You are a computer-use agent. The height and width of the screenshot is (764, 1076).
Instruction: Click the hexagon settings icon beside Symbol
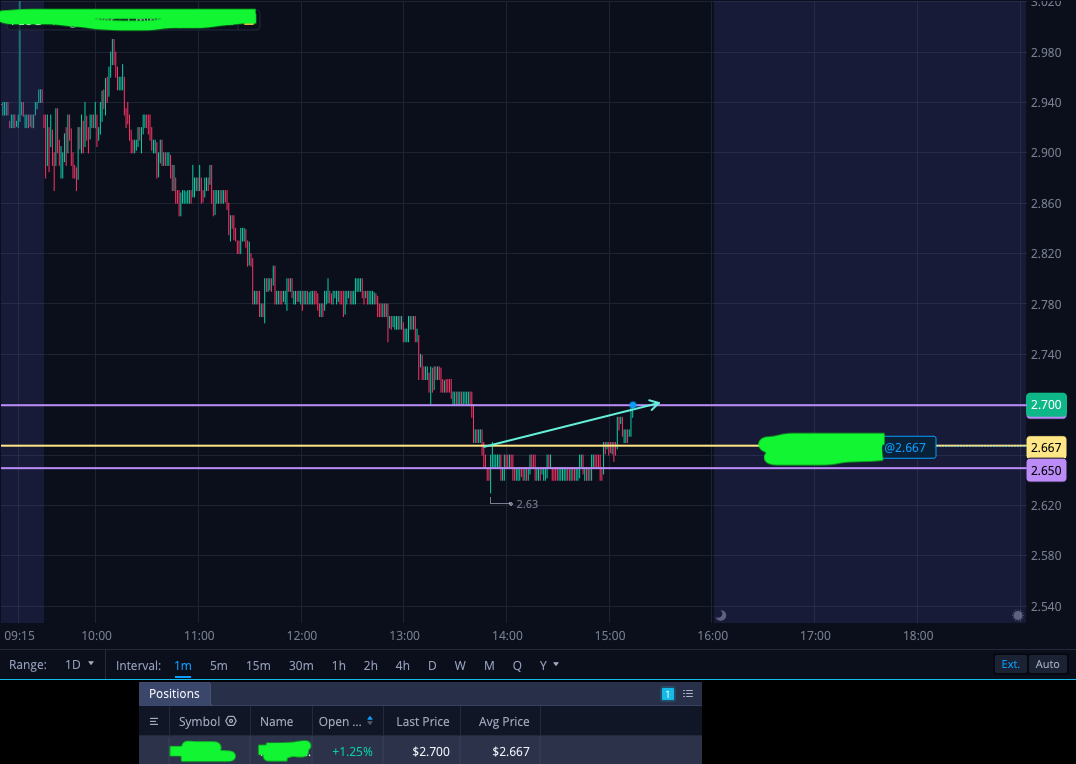(x=231, y=721)
